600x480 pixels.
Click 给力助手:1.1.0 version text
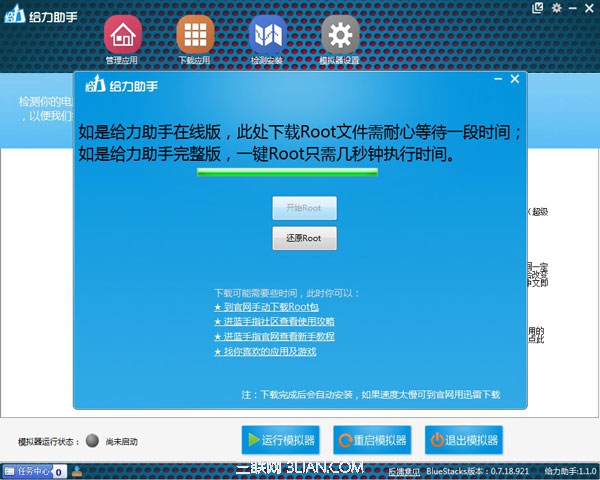570,471
